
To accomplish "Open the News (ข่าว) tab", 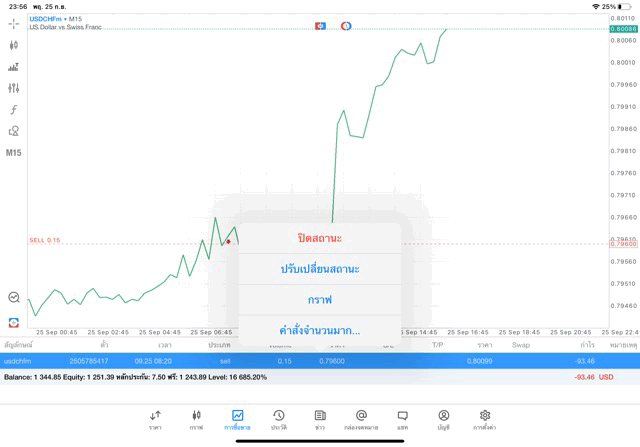I will pyautogui.click(x=320, y=419).
